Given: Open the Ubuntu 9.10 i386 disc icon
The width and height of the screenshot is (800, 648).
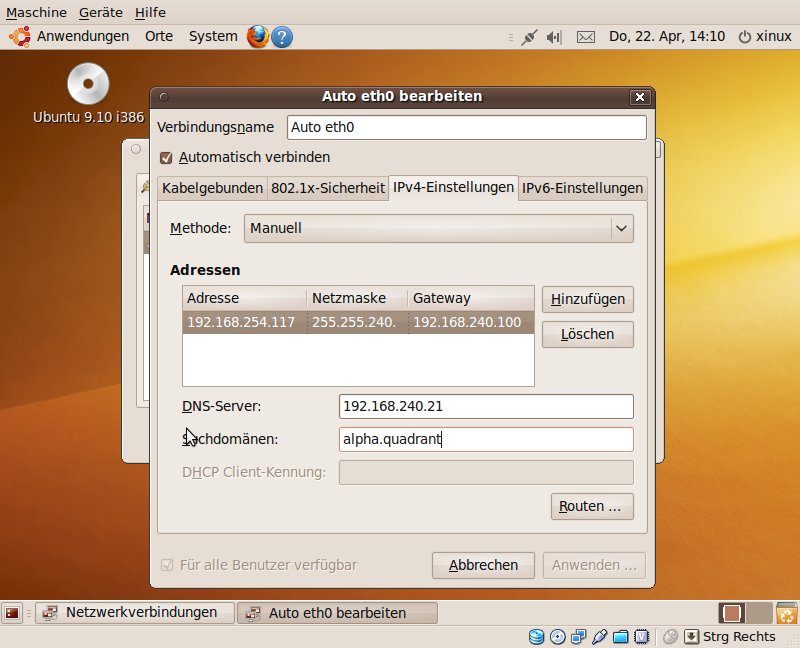Looking at the screenshot, I should (x=88, y=83).
